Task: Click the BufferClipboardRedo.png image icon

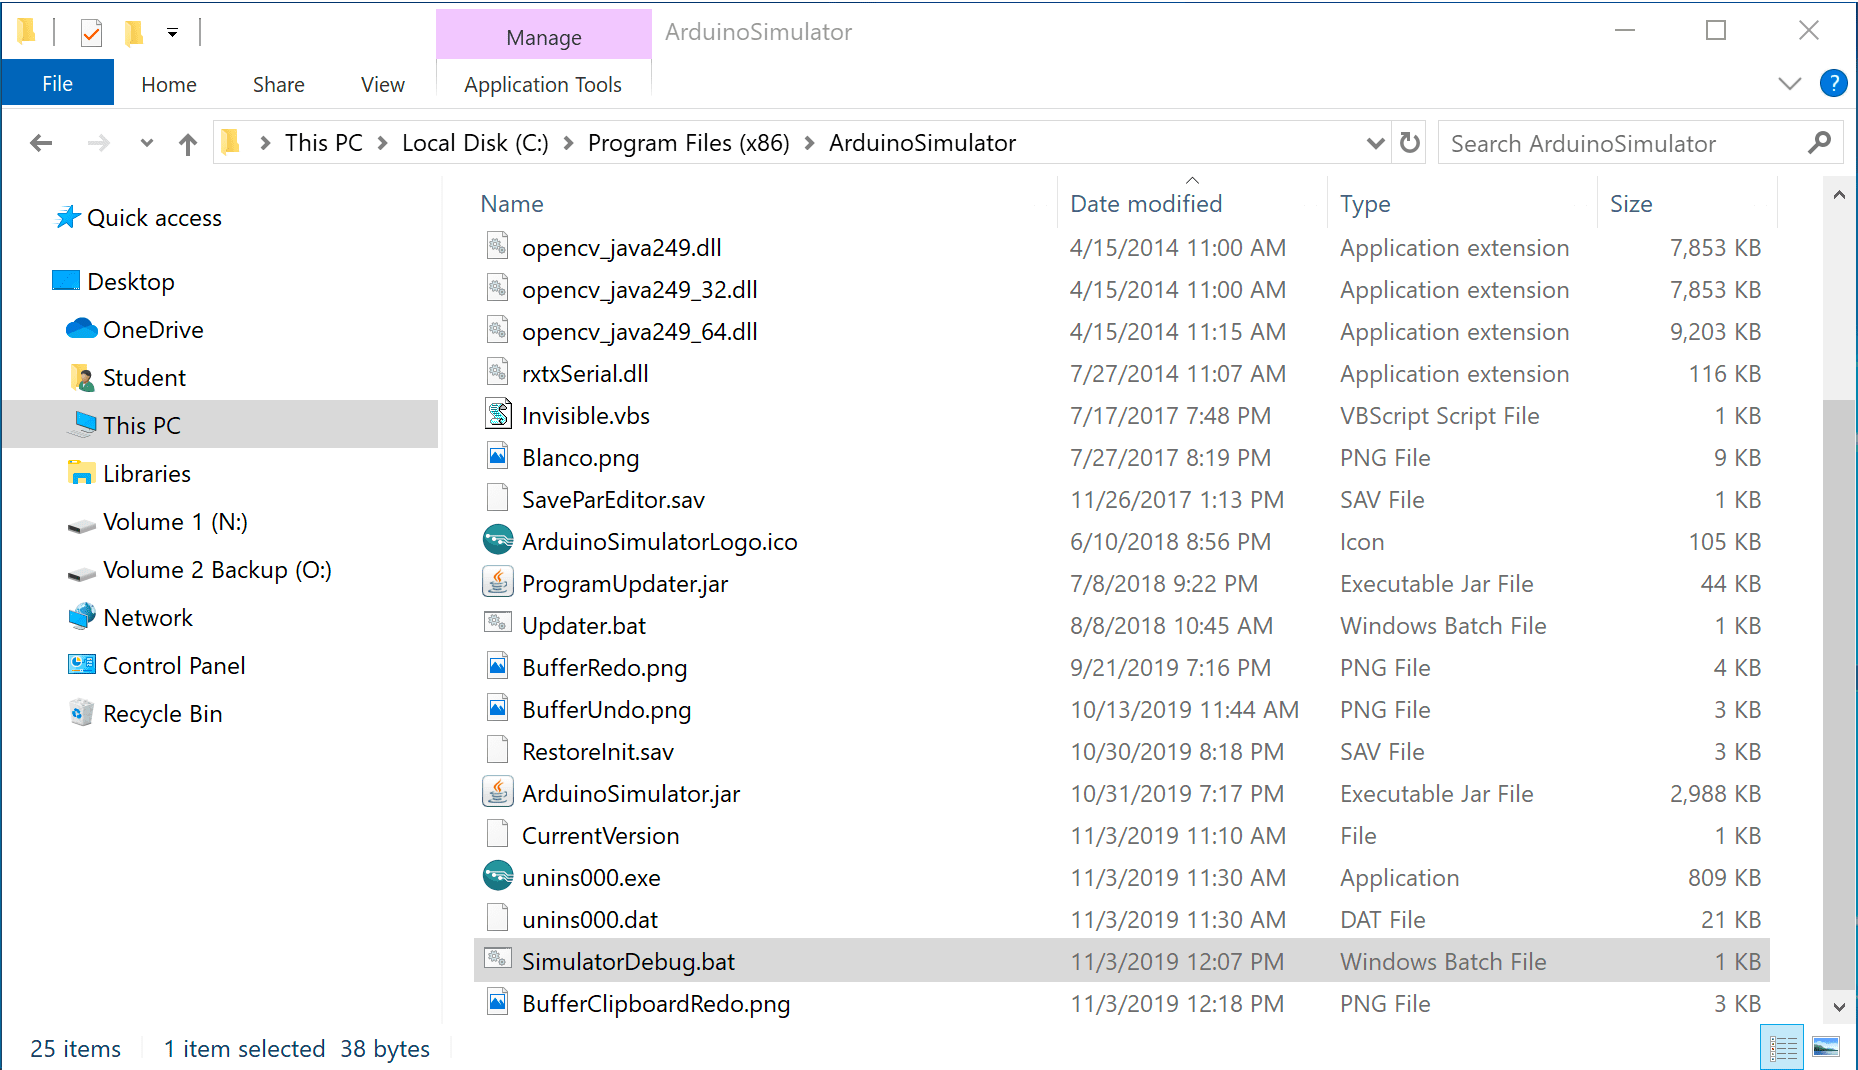Action: [497, 1002]
